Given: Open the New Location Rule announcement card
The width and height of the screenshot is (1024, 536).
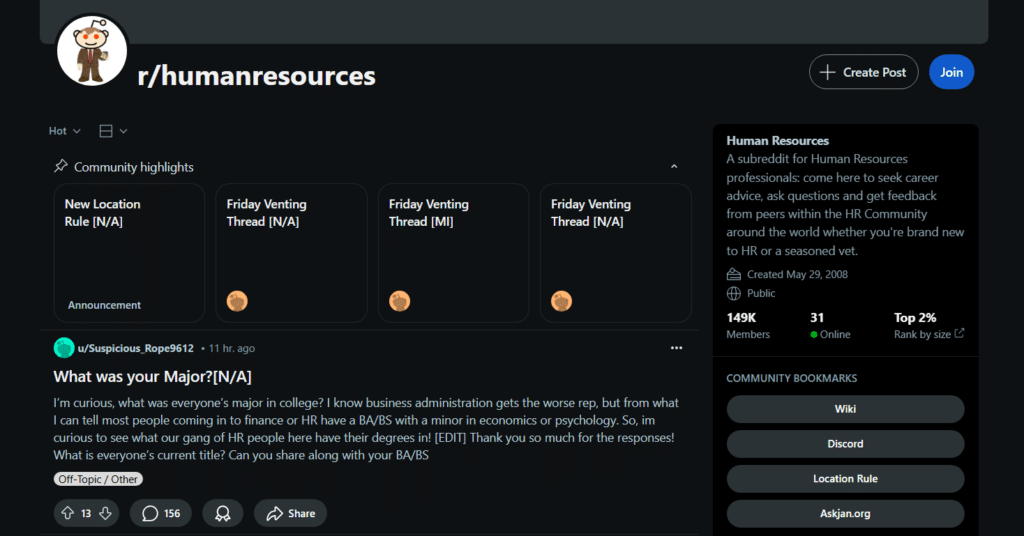Looking at the screenshot, I should 129,252.
